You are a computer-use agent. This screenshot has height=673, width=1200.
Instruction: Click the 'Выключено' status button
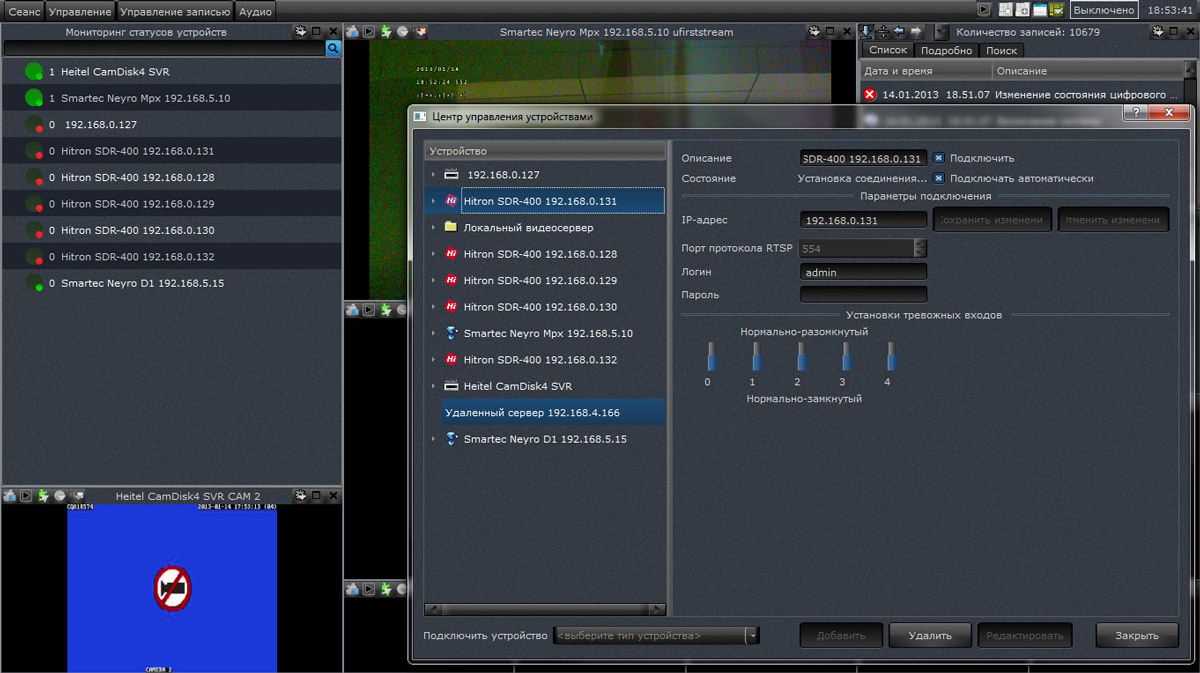(1104, 10)
